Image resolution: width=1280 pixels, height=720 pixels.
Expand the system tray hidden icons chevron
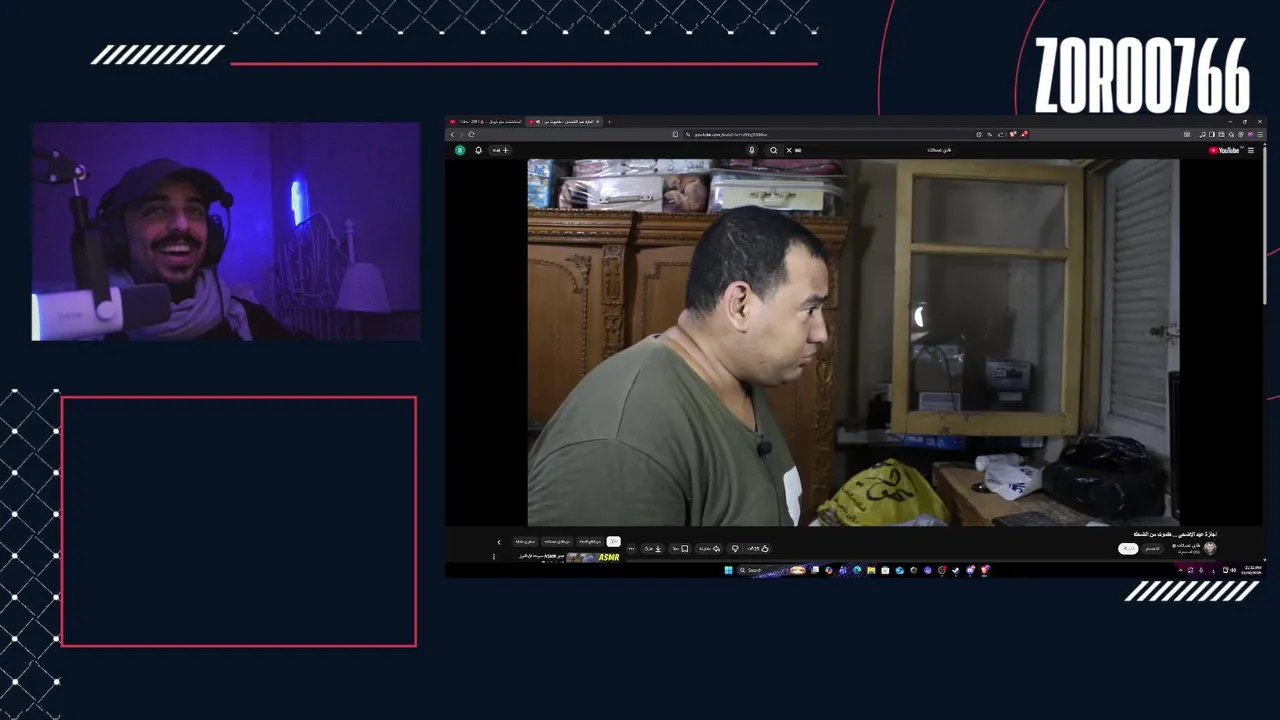click(1180, 570)
